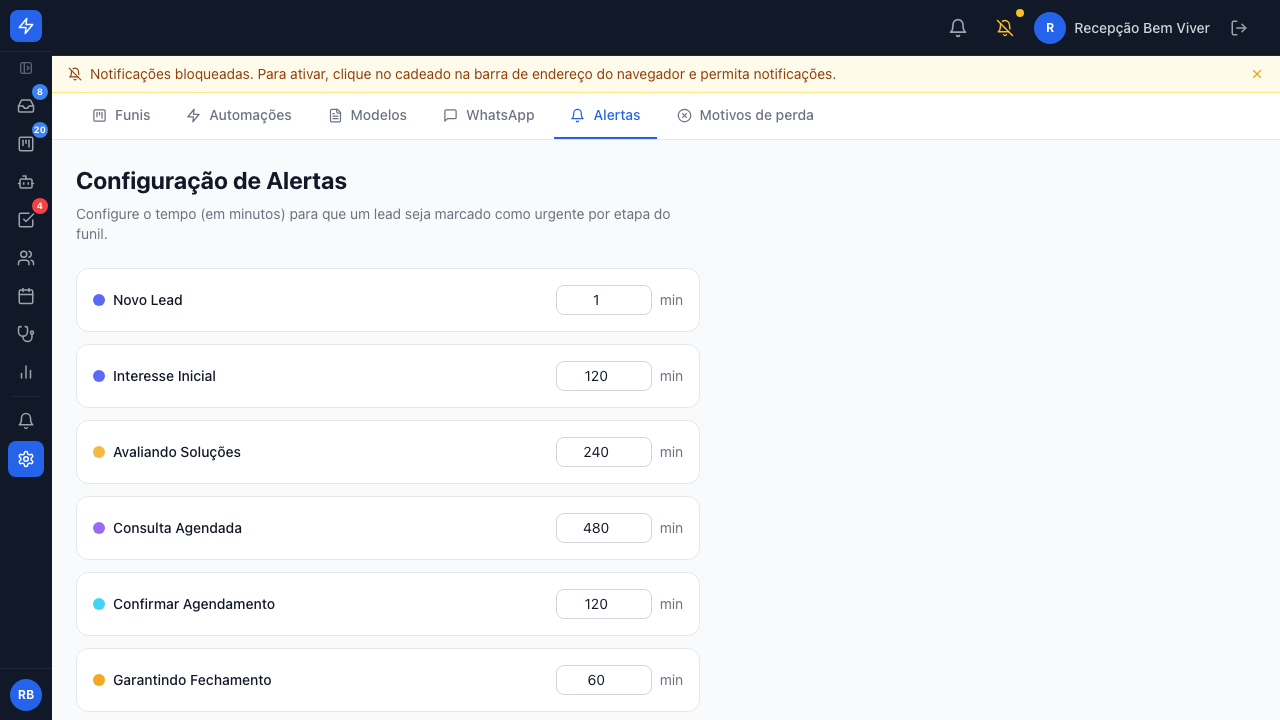Open the contacts people icon in sidebar

click(26, 258)
